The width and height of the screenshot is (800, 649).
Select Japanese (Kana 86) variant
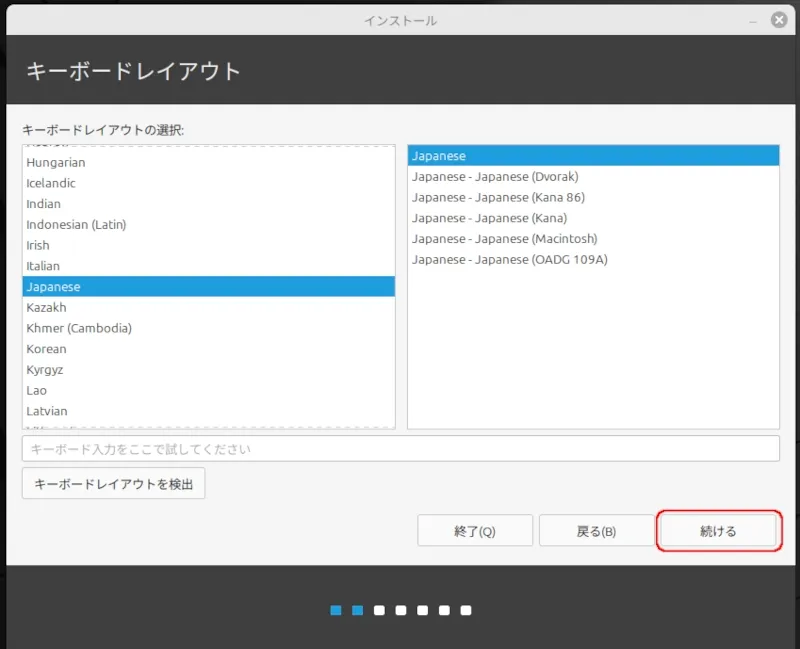[498, 198]
